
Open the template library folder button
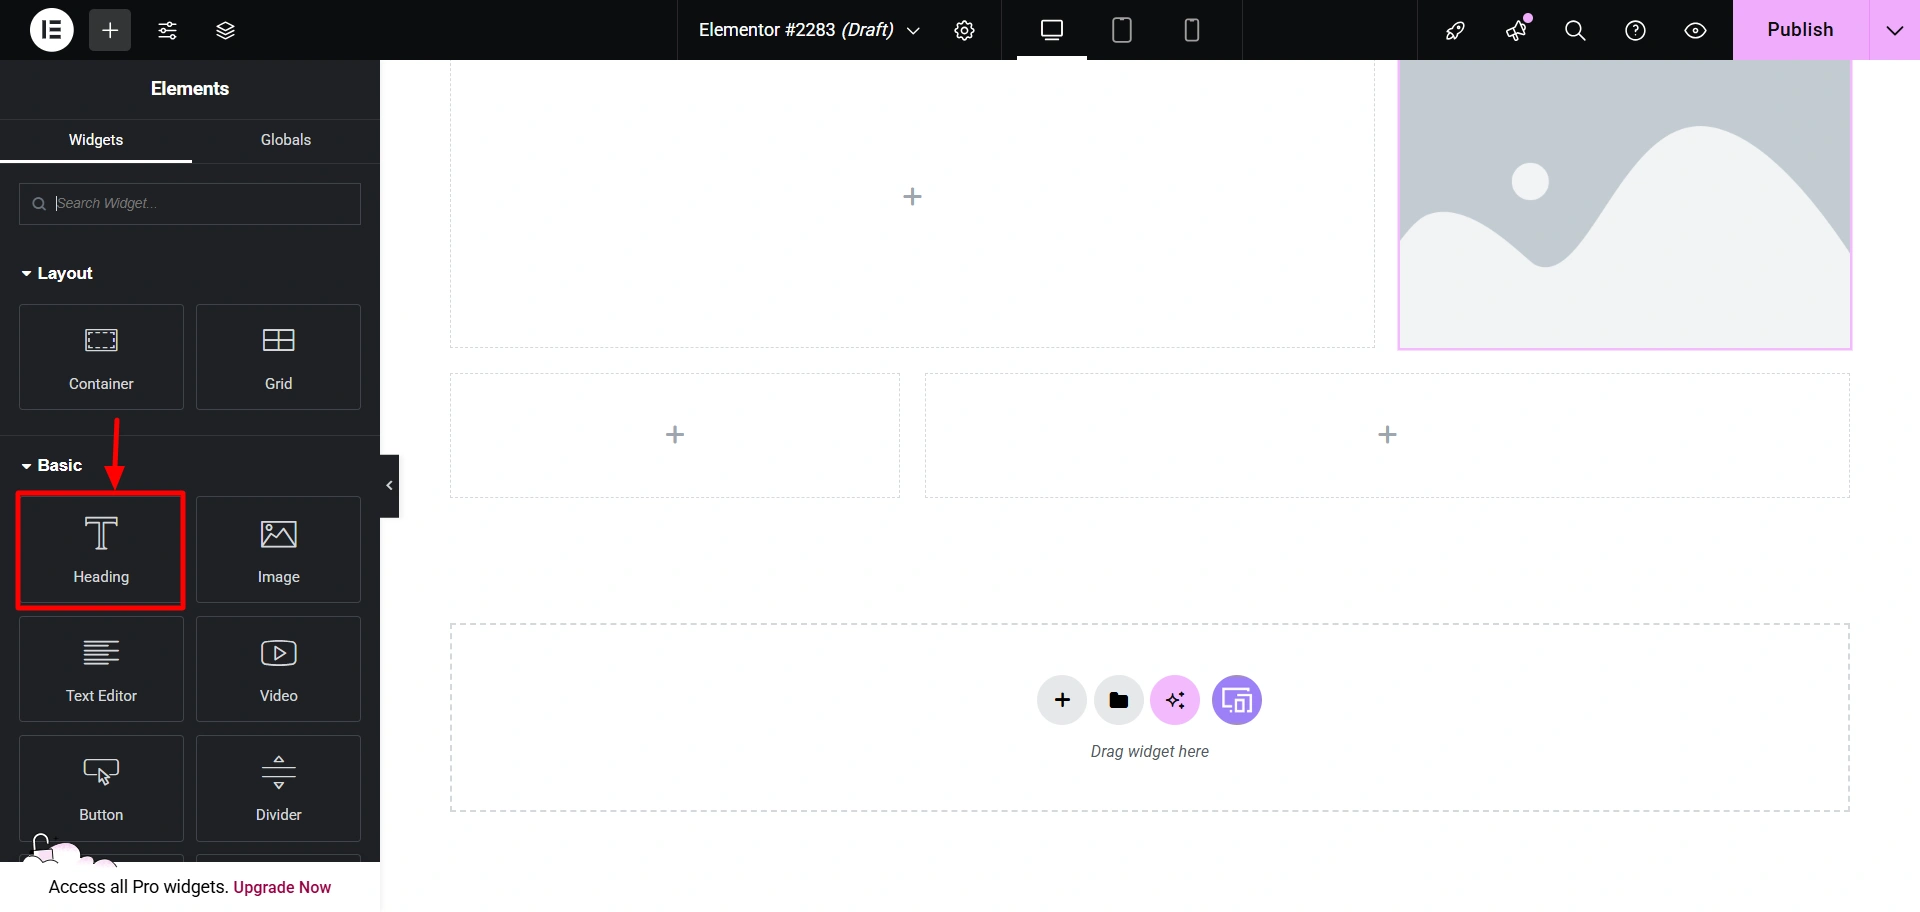click(1119, 700)
